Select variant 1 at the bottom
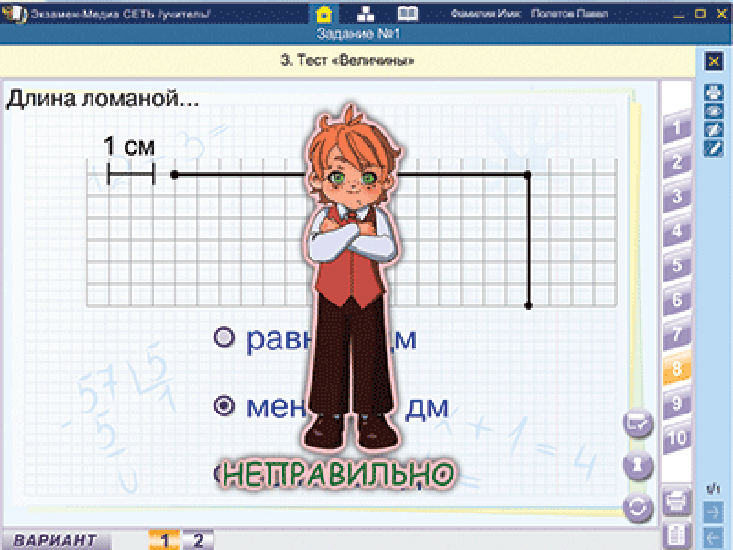 [x=164, y=541]
